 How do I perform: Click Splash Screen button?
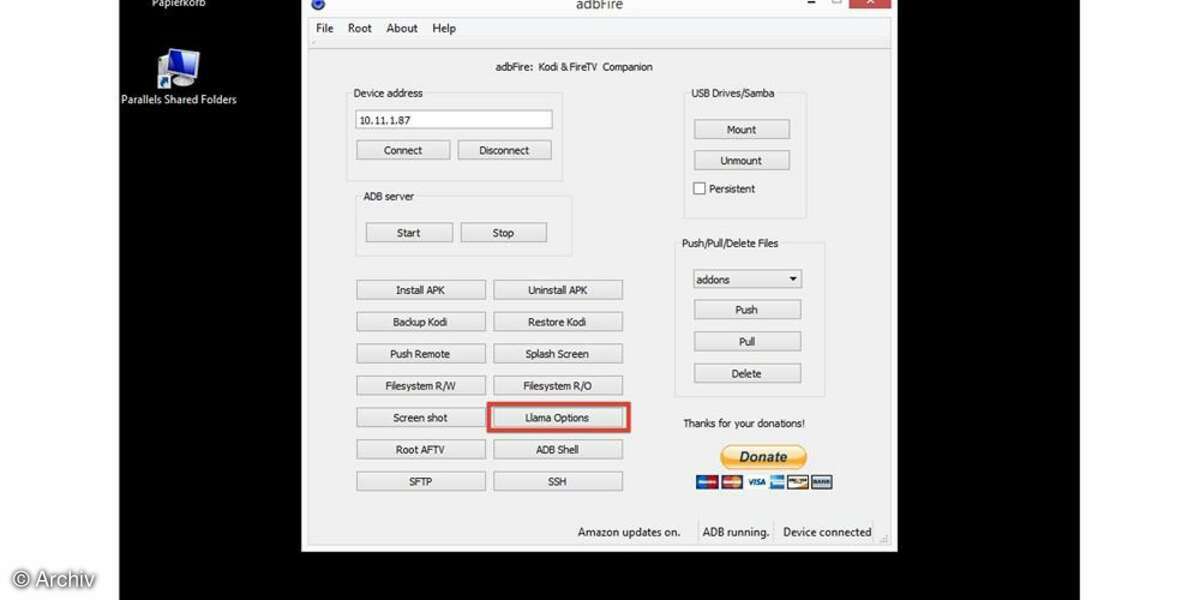558,354
